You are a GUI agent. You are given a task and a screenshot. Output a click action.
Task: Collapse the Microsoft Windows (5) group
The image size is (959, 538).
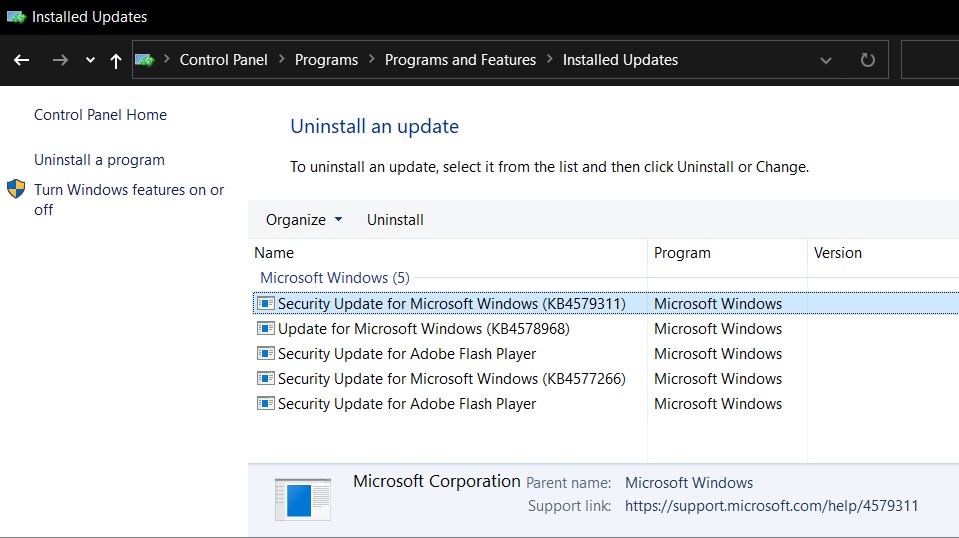coord(335,278)
